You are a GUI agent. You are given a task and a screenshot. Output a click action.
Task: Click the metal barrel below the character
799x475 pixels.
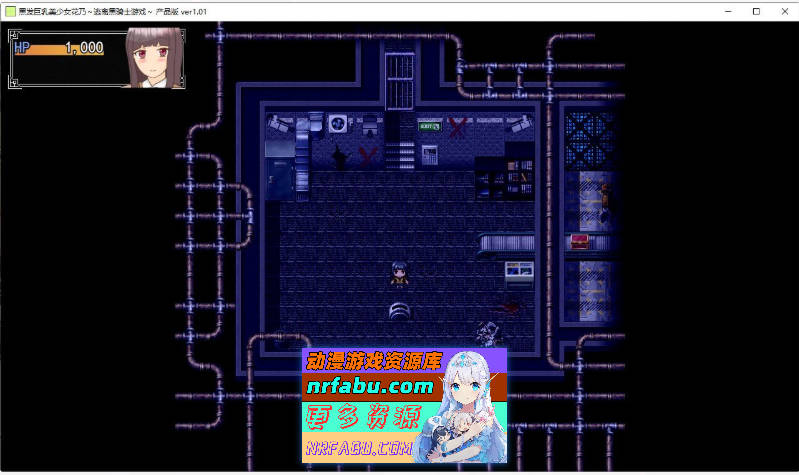click(x=398, y=309)
